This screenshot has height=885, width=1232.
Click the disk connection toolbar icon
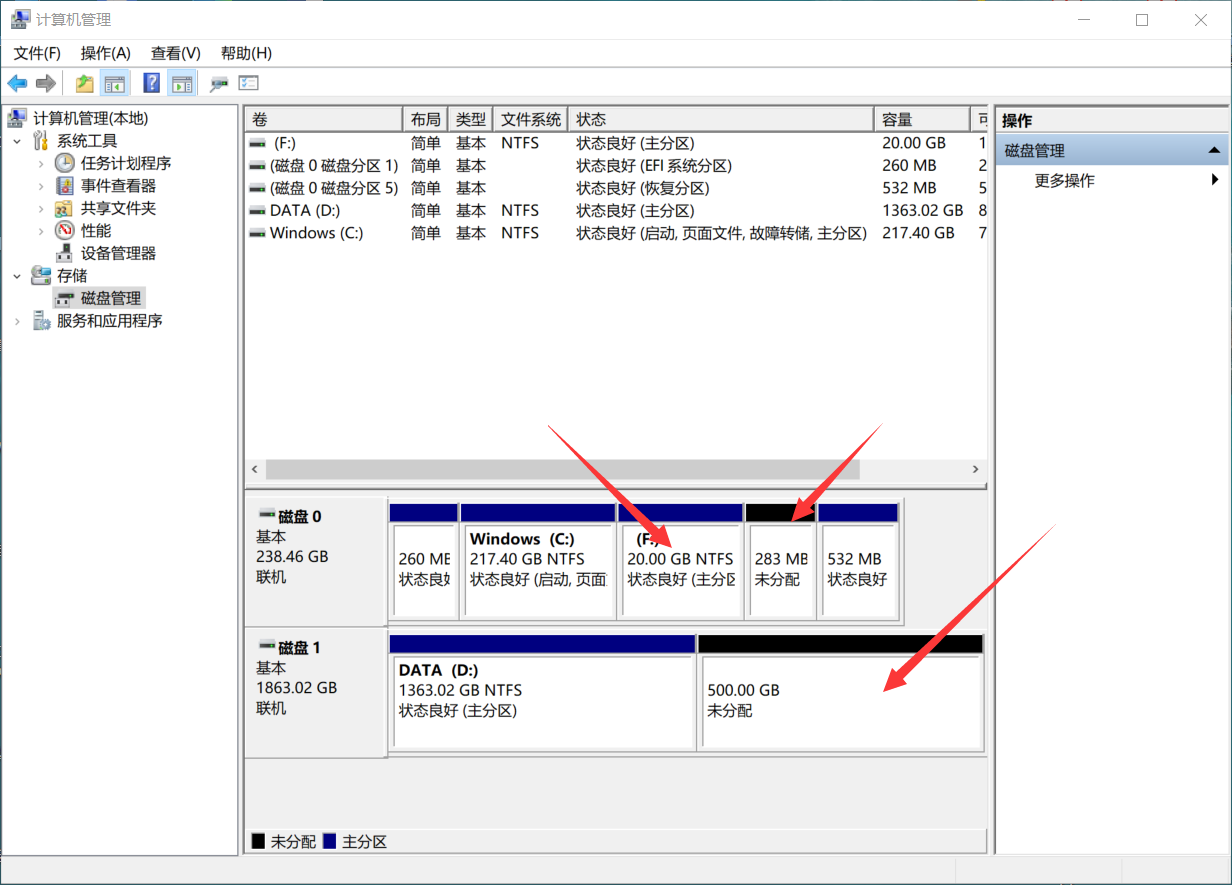coord(218,84)
